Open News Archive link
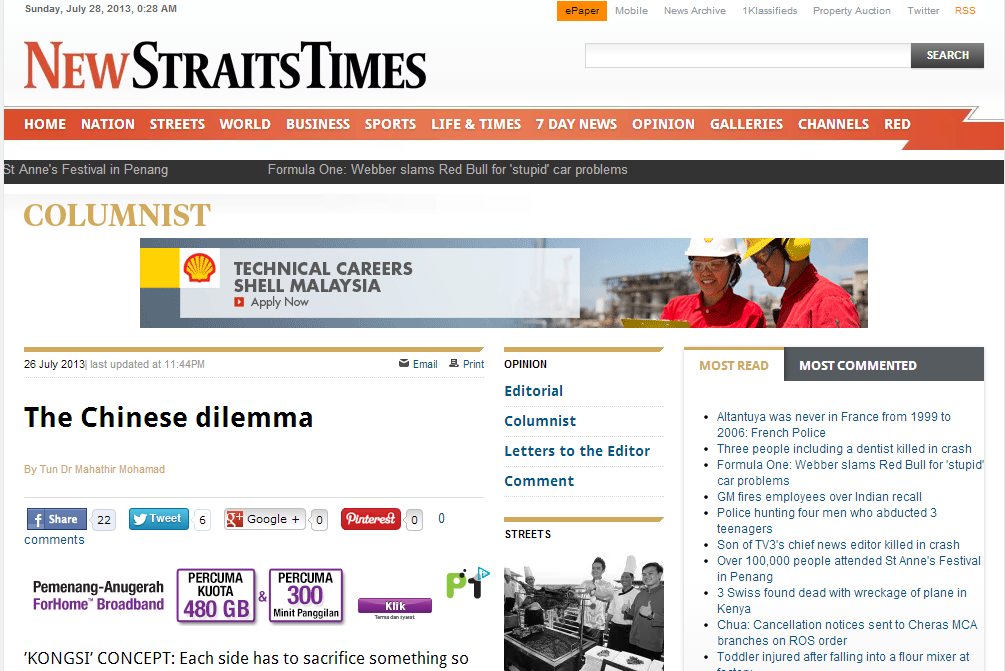Viewport: 1005px width, 671px height. [x=695, y=11]
